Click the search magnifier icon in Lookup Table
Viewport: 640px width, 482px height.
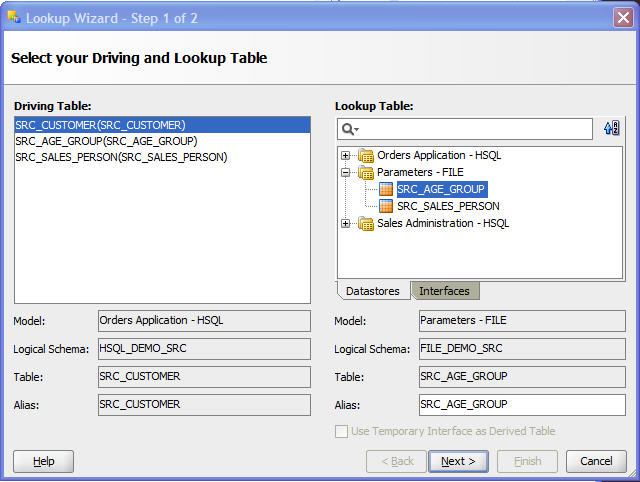coord(350,129)
